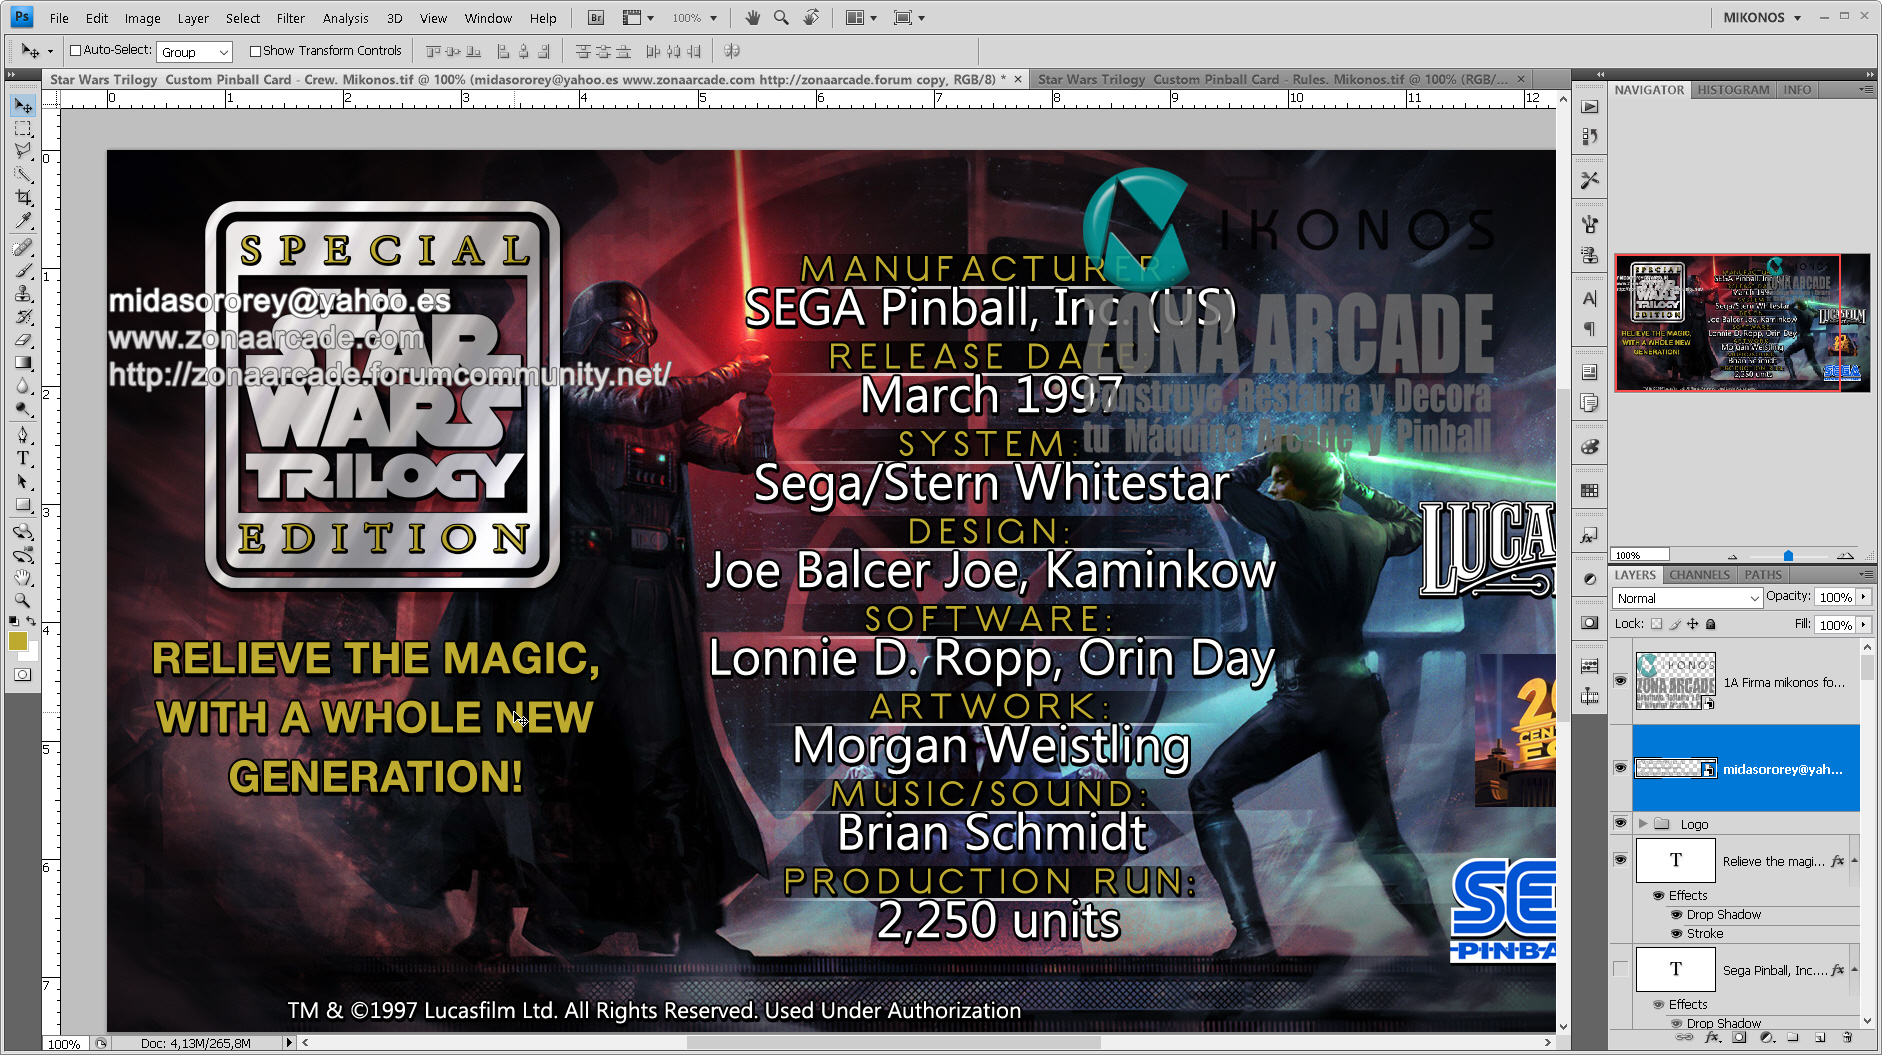Open the Analysis menu

pyautogui.click(x=345, y=18)
